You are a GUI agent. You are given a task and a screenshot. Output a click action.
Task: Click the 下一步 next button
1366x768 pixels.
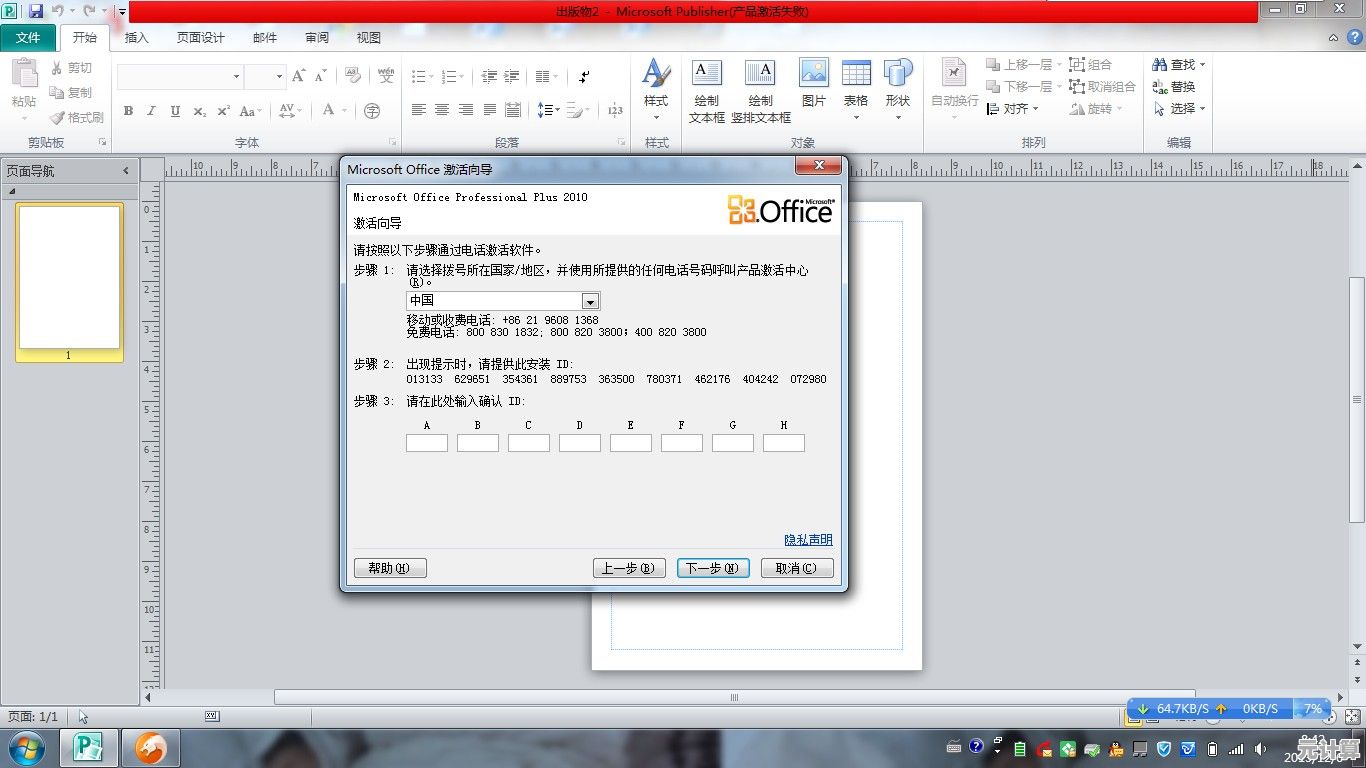712,567
